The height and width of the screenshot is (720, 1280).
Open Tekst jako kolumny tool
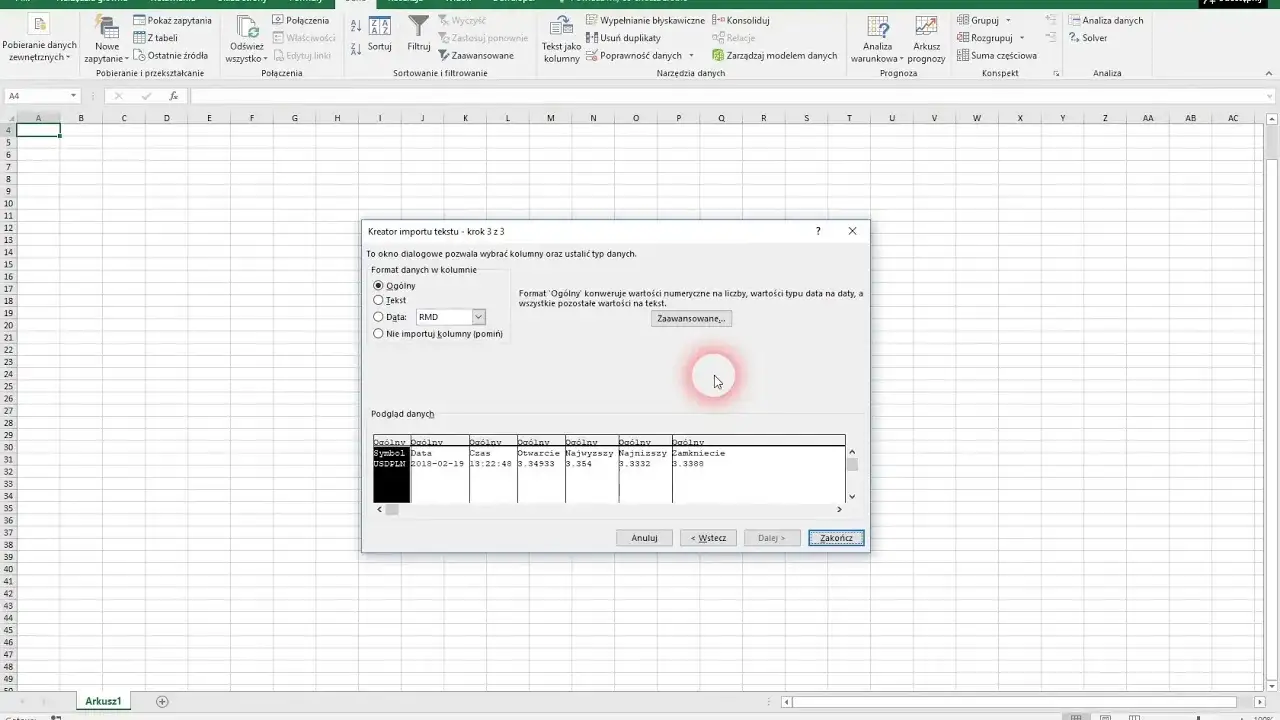561,39
